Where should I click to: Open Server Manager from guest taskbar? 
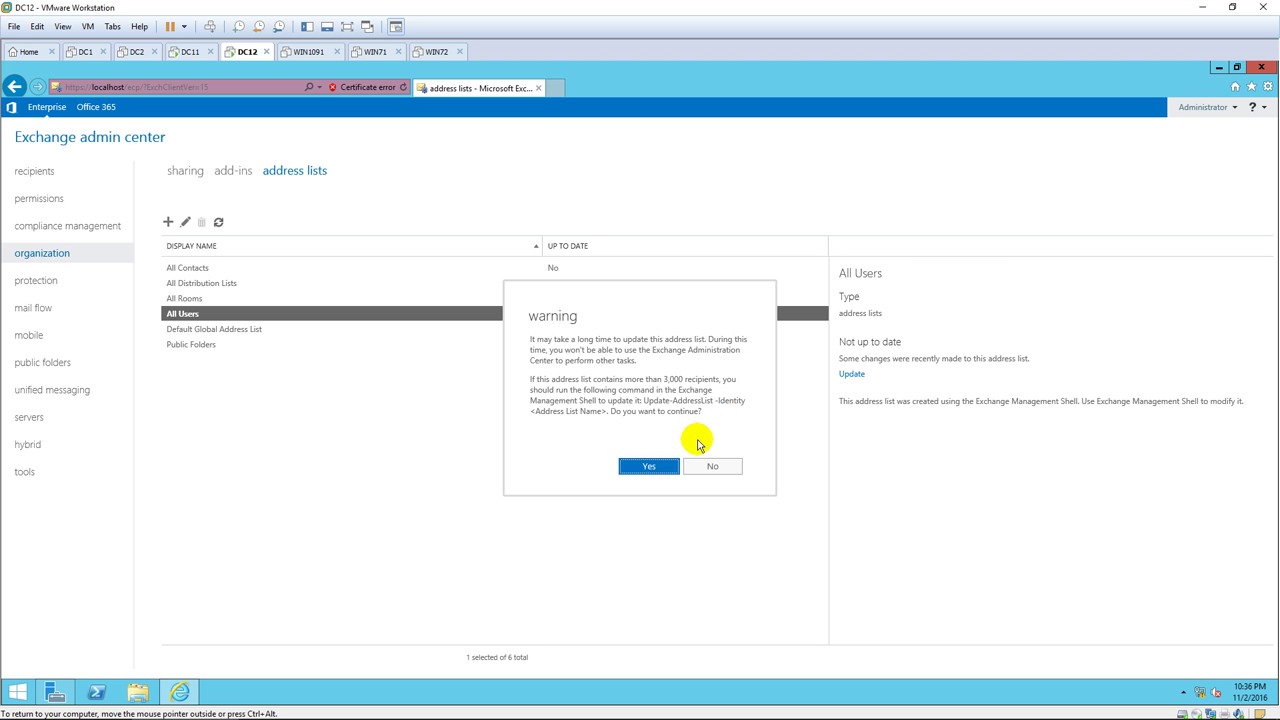click(x=55, y=692)
